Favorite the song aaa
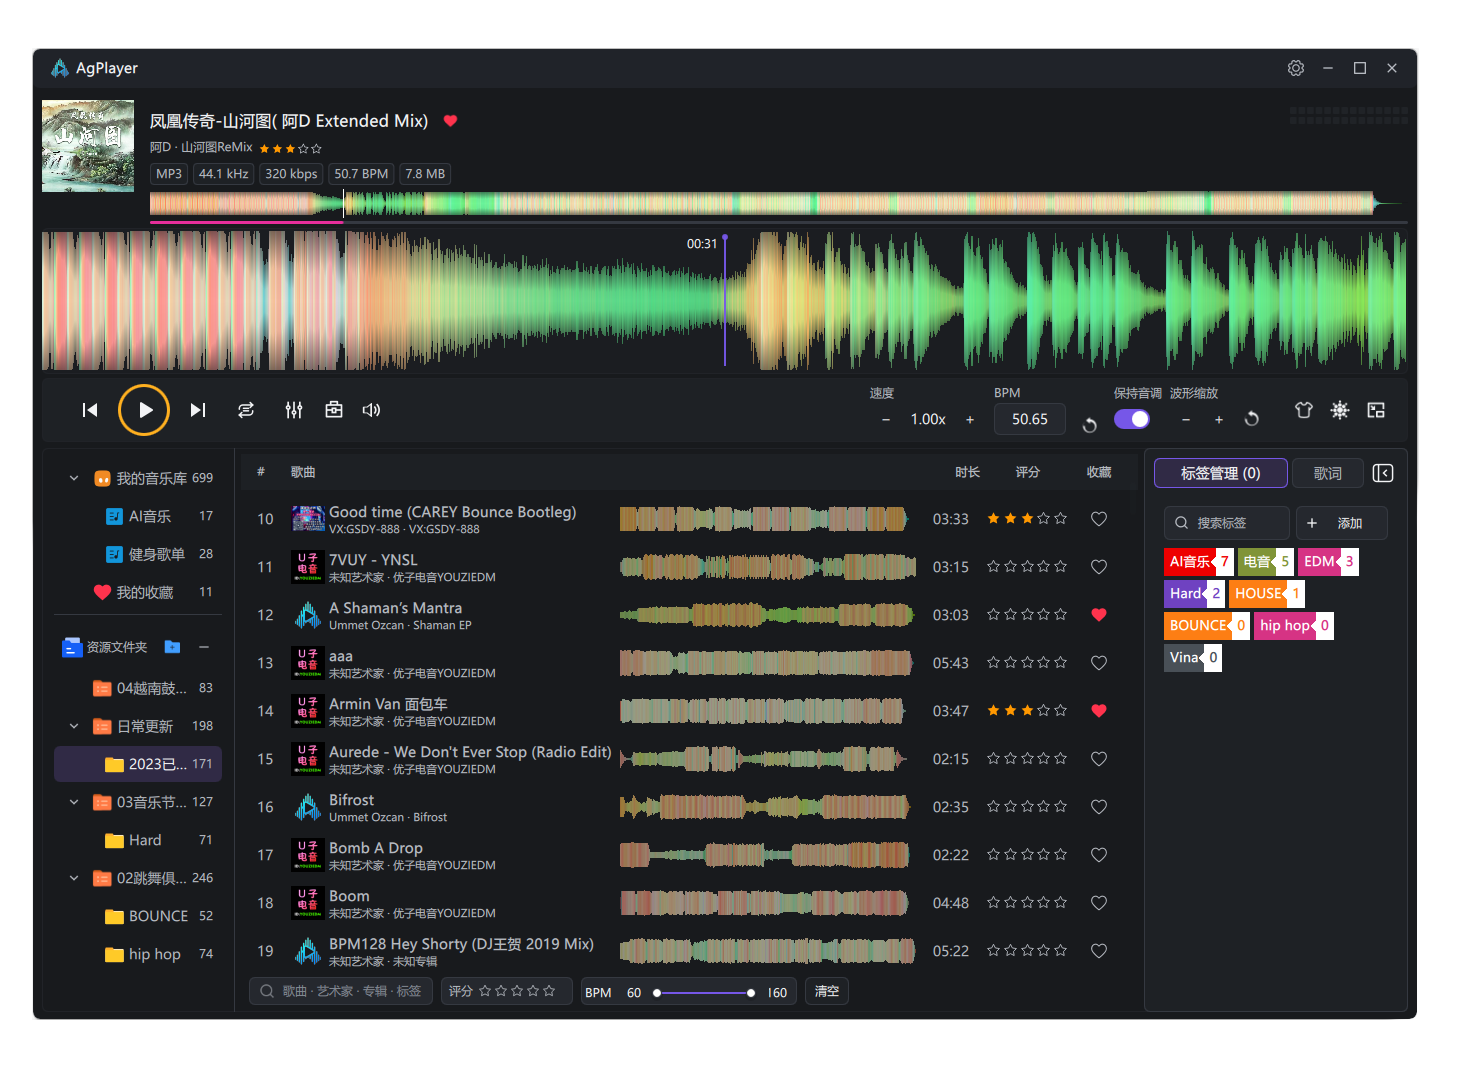The width and height of the screenshot is (1467, 1071). pos(1098,663)
